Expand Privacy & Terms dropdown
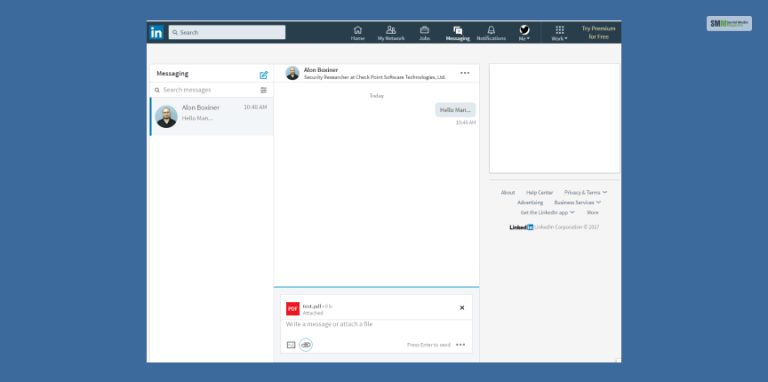 pos(585,192)
